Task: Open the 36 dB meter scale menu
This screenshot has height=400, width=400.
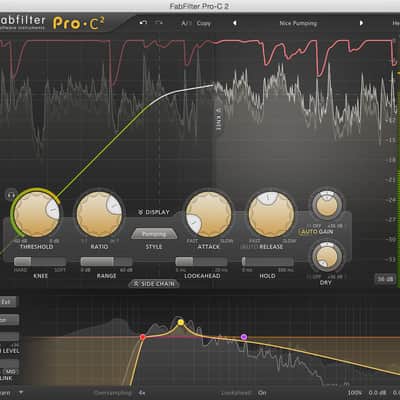Action: (x=385, y=279)
